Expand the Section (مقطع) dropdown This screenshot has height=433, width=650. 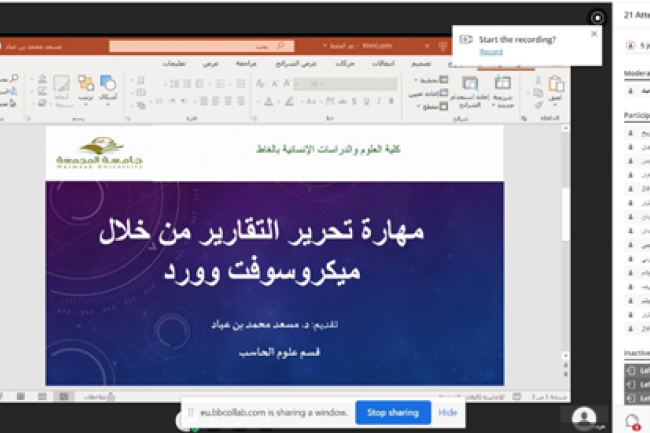(x=432, y=106)
